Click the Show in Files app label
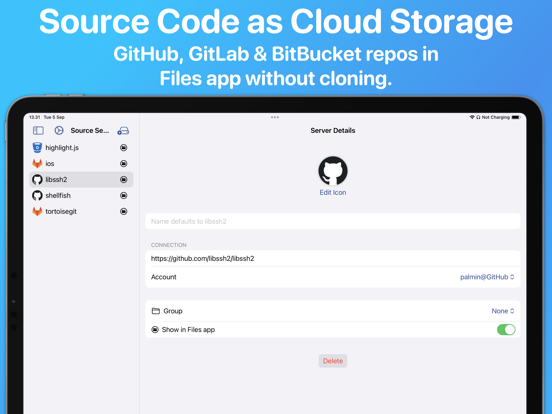Screen dimensions: 552x414 coord(188,330)
